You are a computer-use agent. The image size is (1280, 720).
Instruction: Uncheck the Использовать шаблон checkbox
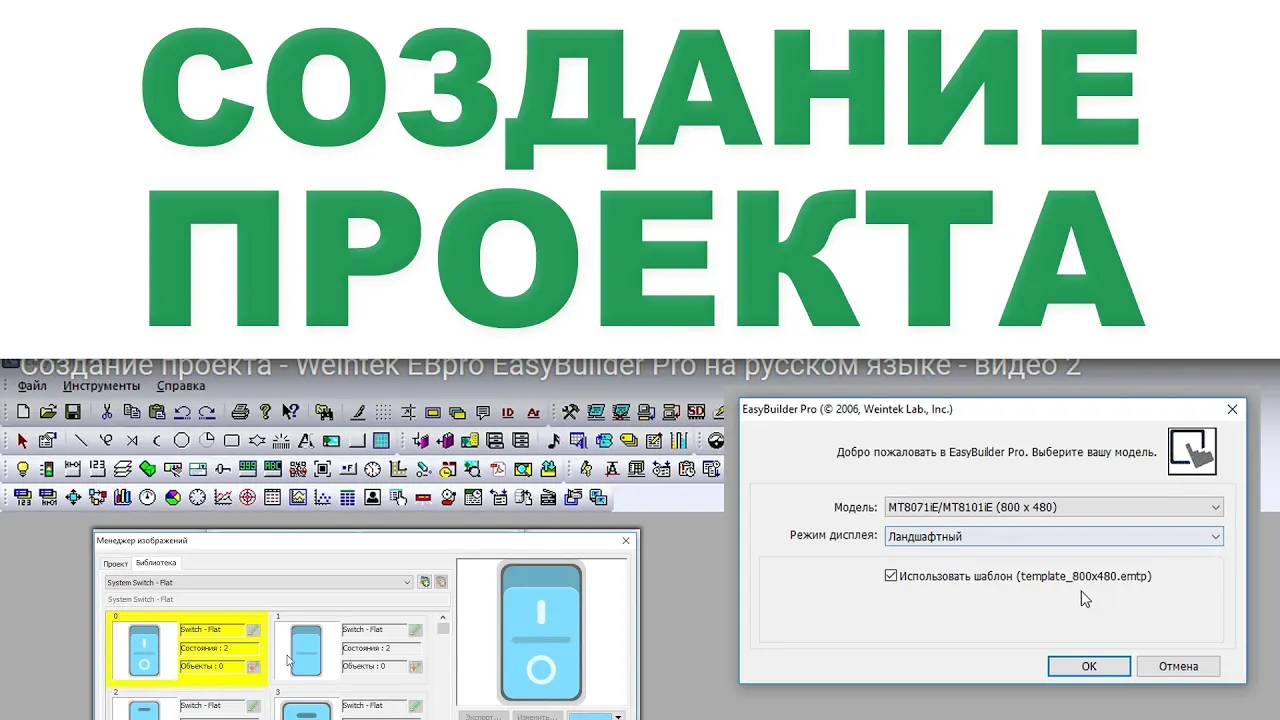[x=891, y=576]
